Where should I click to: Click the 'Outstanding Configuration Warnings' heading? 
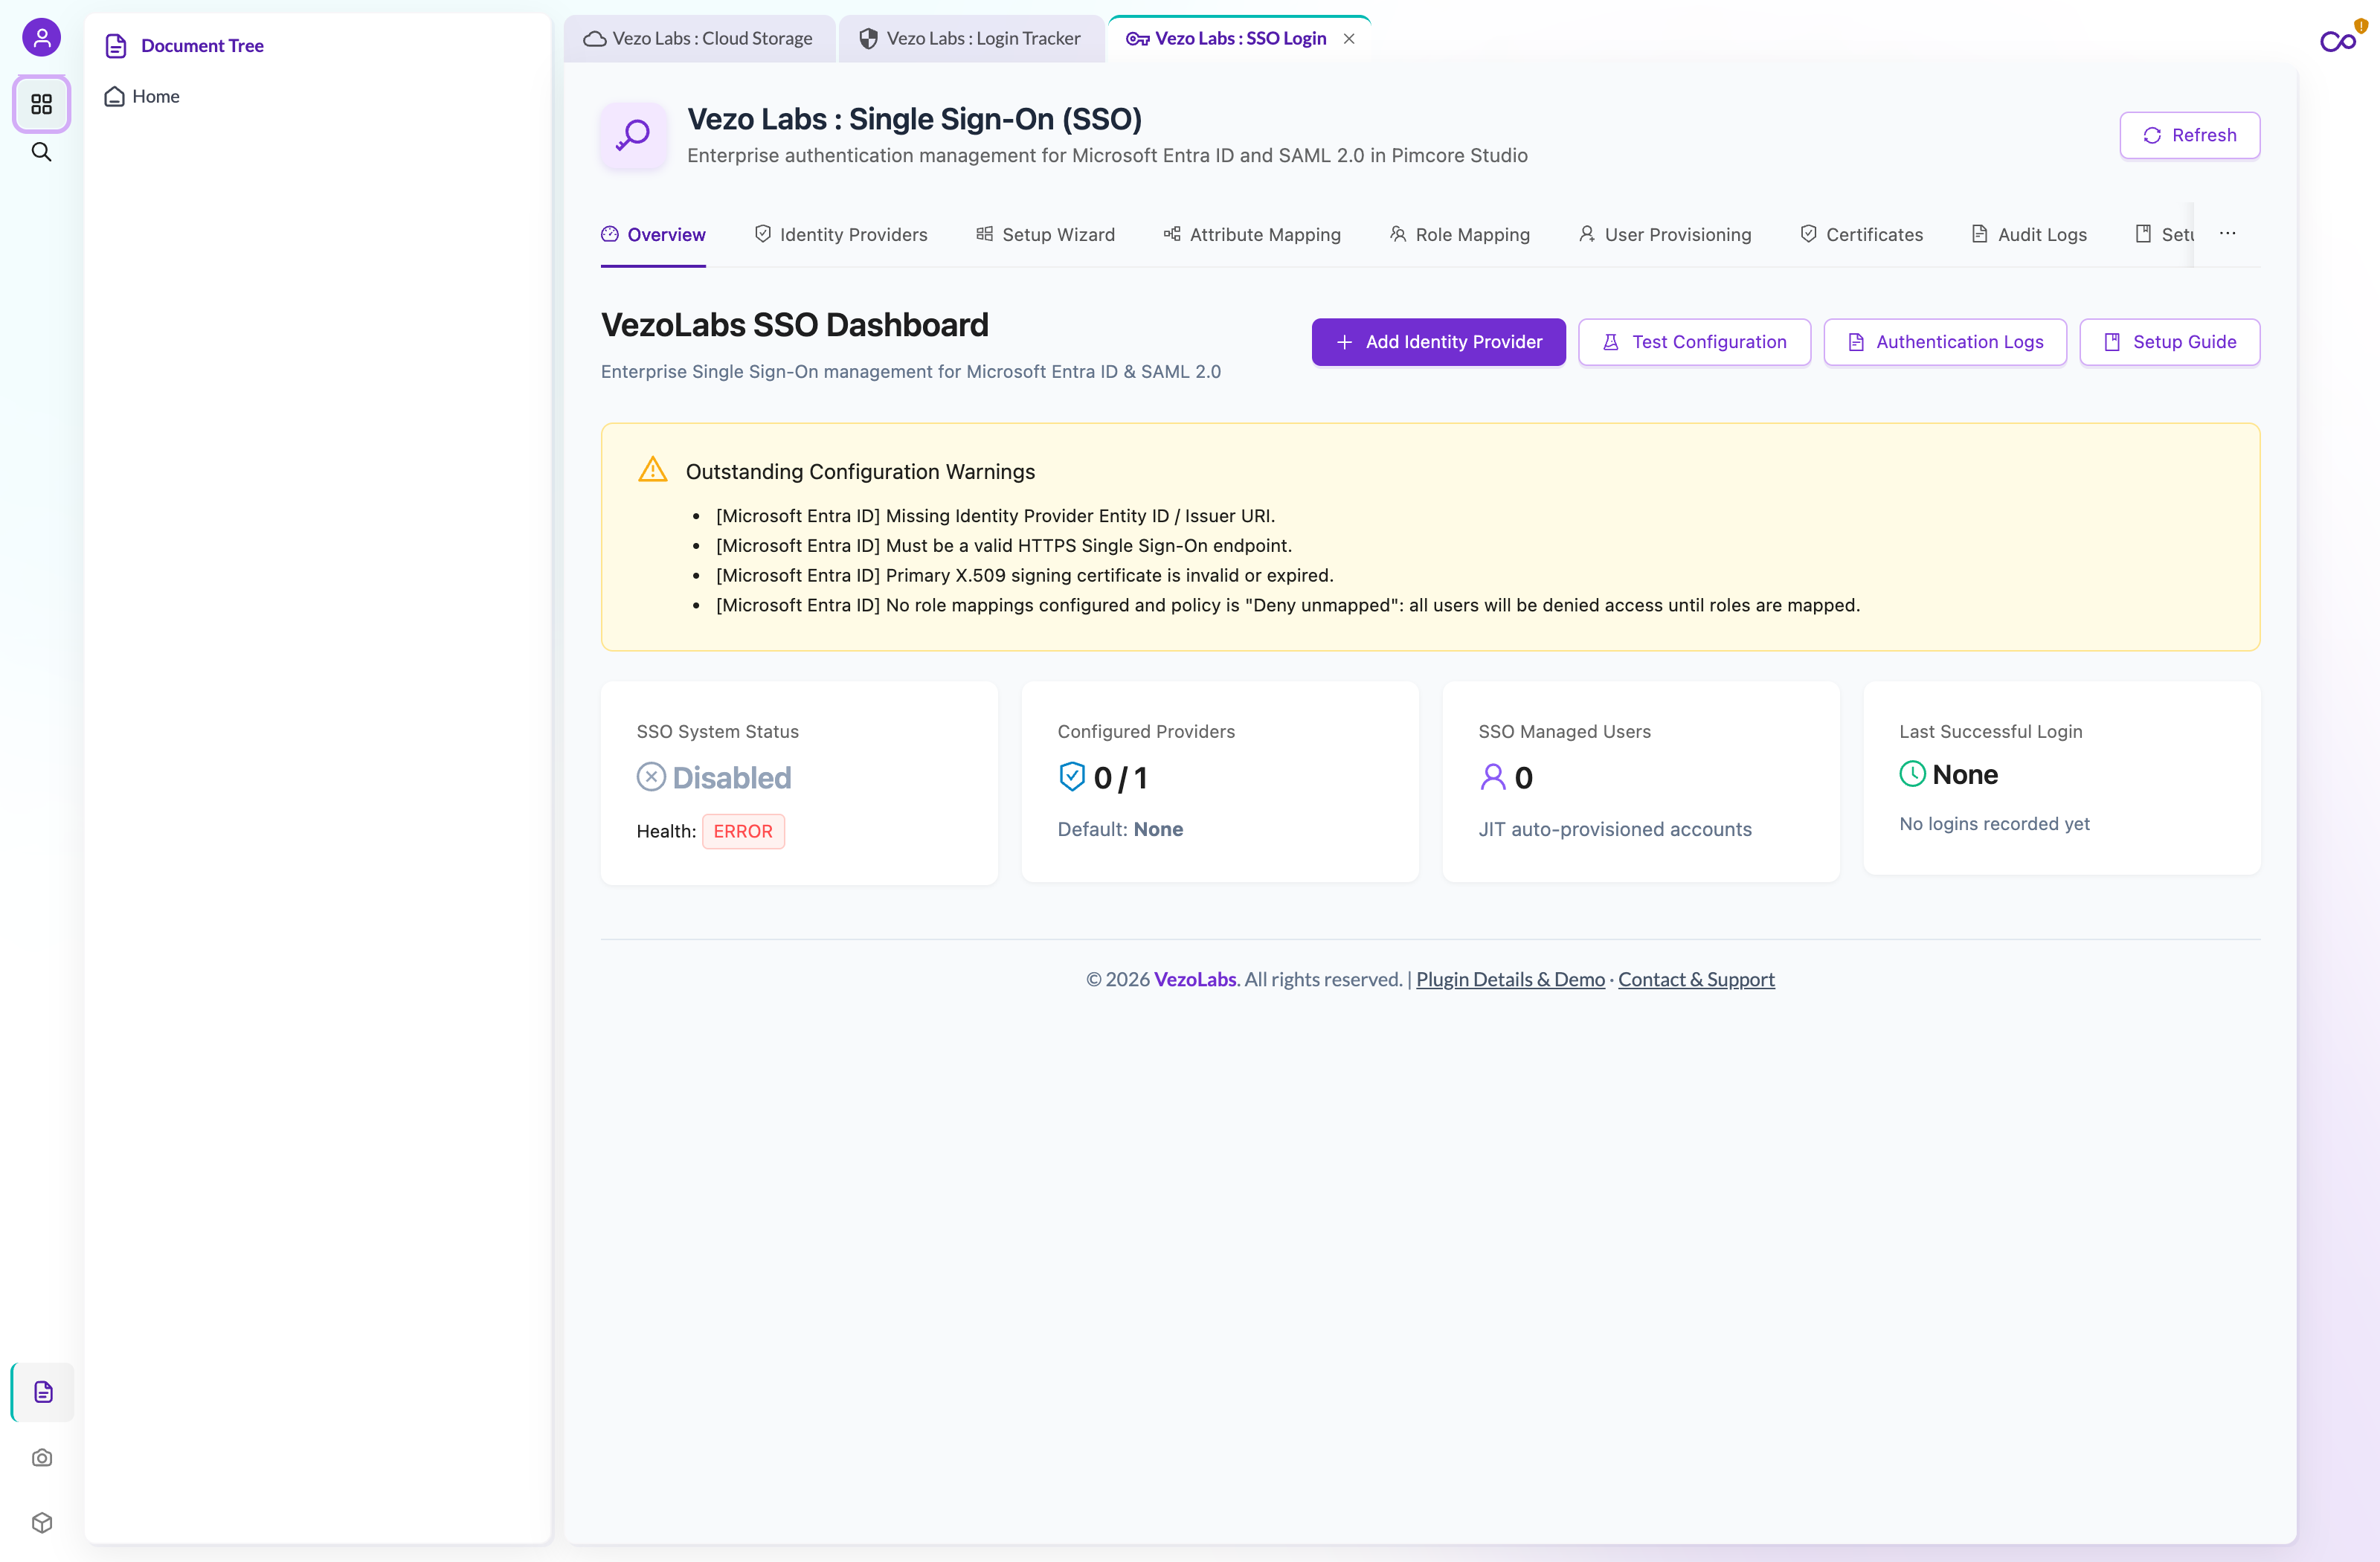click(x=860, y=472)
